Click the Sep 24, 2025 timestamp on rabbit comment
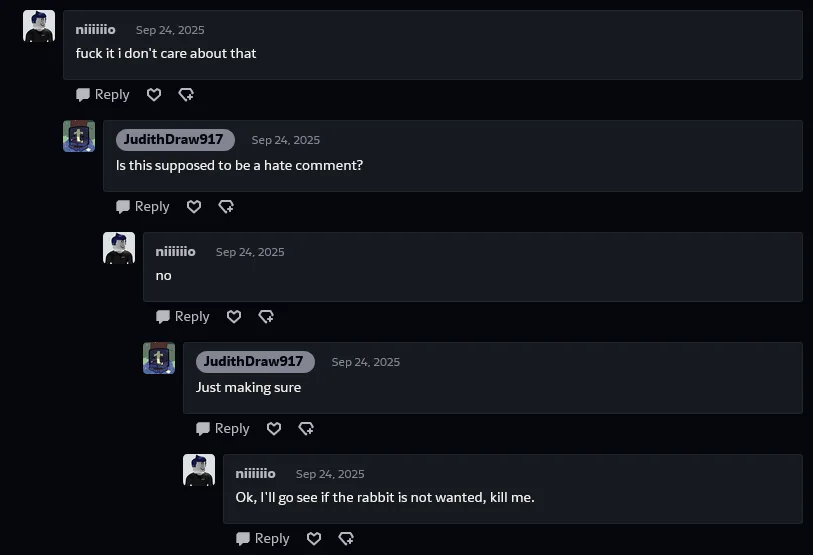The height and width of the screenshot is (555, 813). pos(330,474)
